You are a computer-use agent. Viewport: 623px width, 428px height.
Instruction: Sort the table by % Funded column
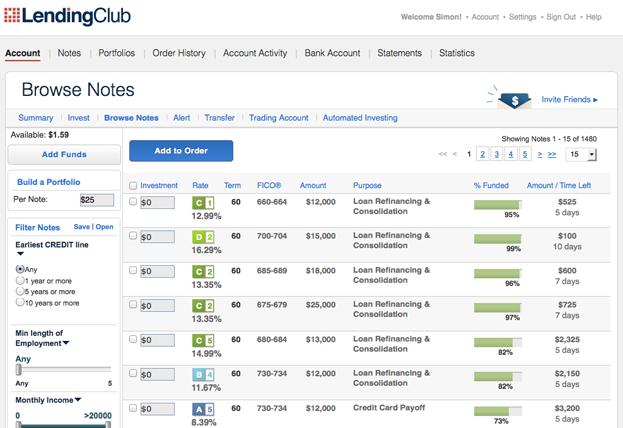(x=491, y=185)
